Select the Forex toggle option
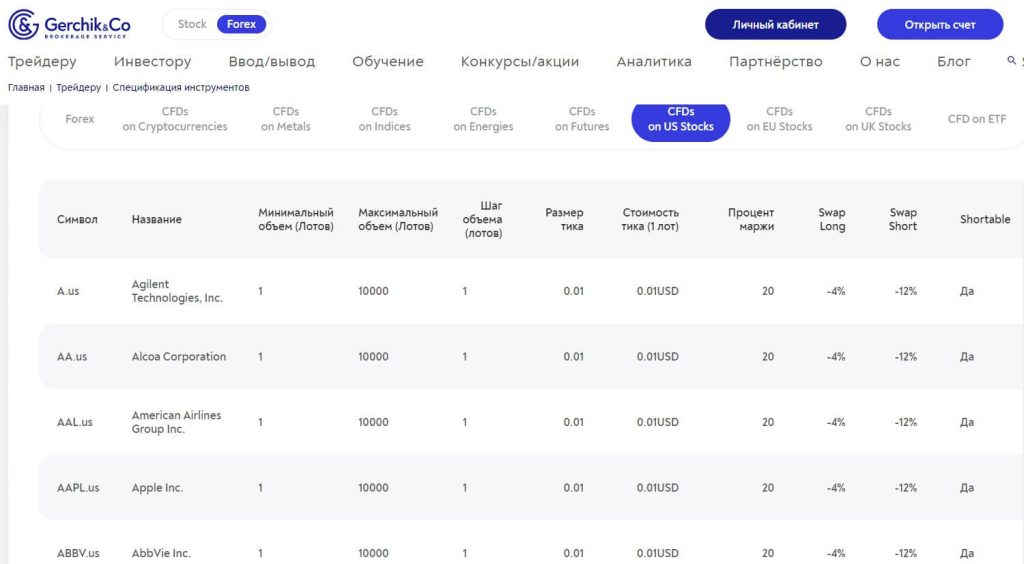Viewport: 1024px width, 564px height. [x=241, y=24]
